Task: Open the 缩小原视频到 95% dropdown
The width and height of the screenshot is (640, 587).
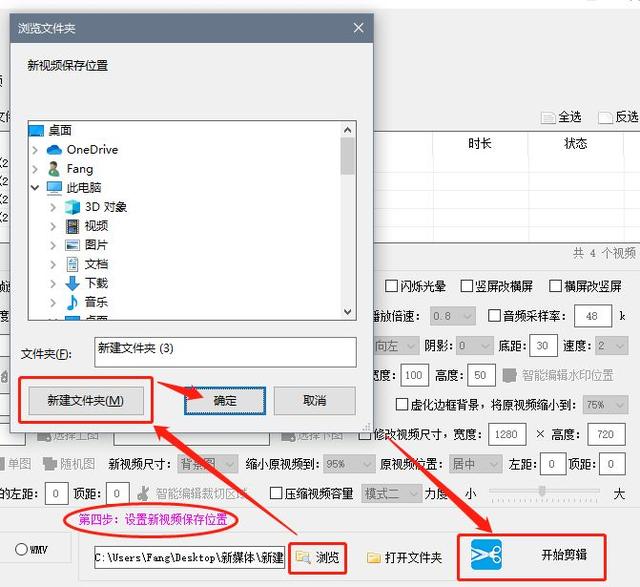Action: pos(348,464)
